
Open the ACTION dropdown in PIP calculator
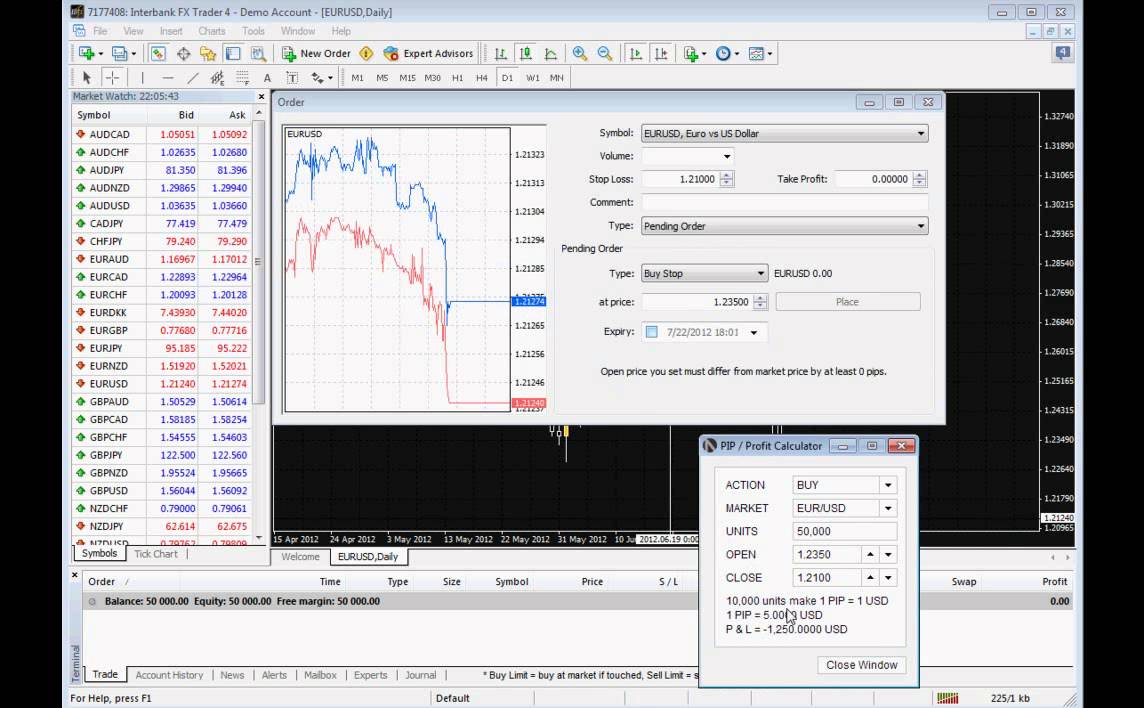(x=888, y=485)
